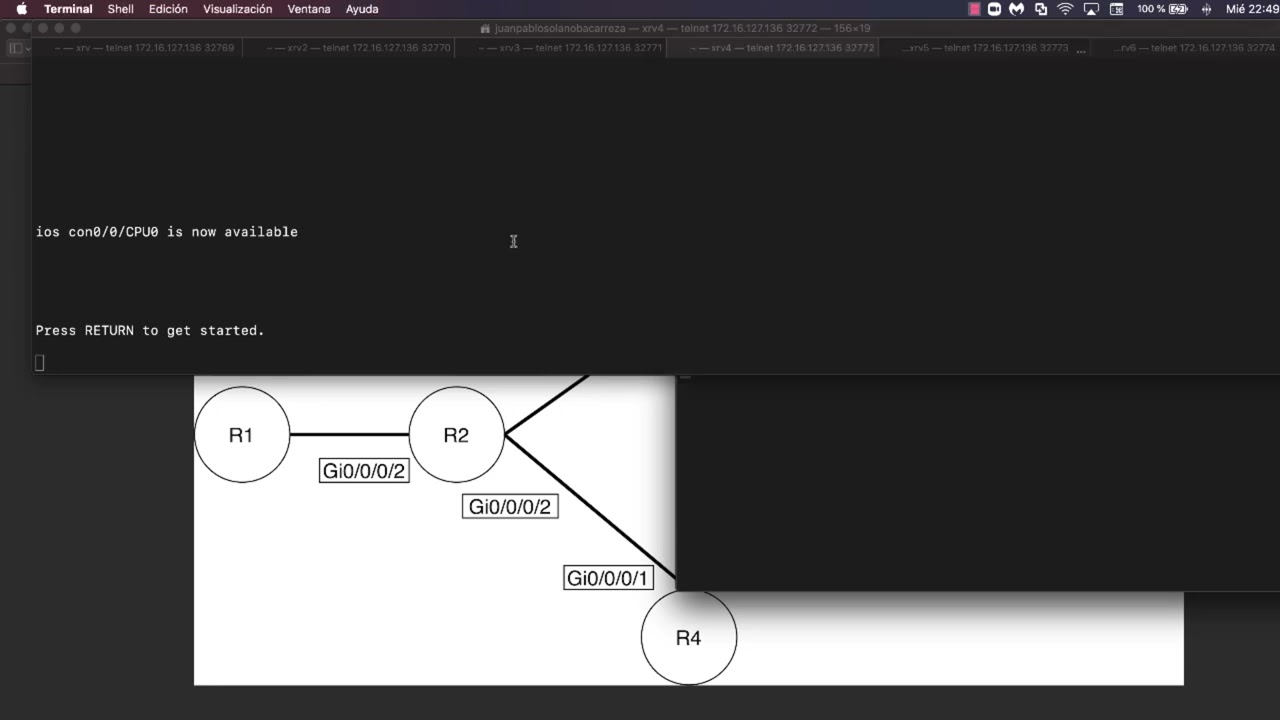1280x720 pixels.
Task: Click Gi0/0/0/2 label under R1-R2 link
Action: pyautogui.click(x=364, y=471)
